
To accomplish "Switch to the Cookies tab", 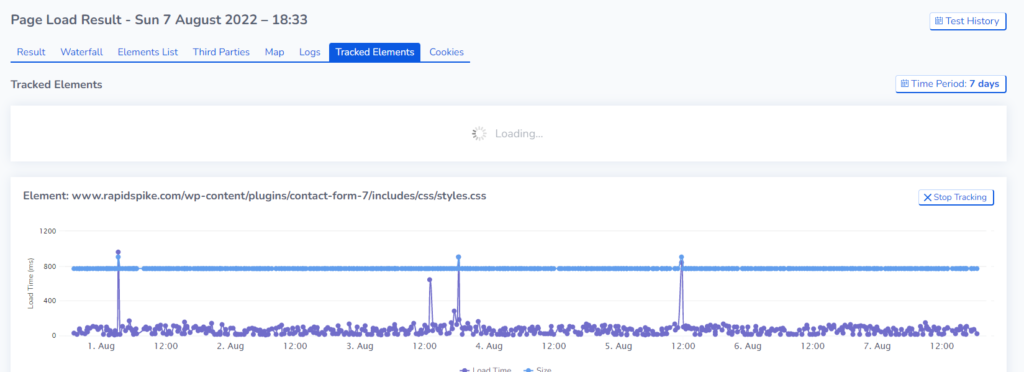I will [446, 52].
